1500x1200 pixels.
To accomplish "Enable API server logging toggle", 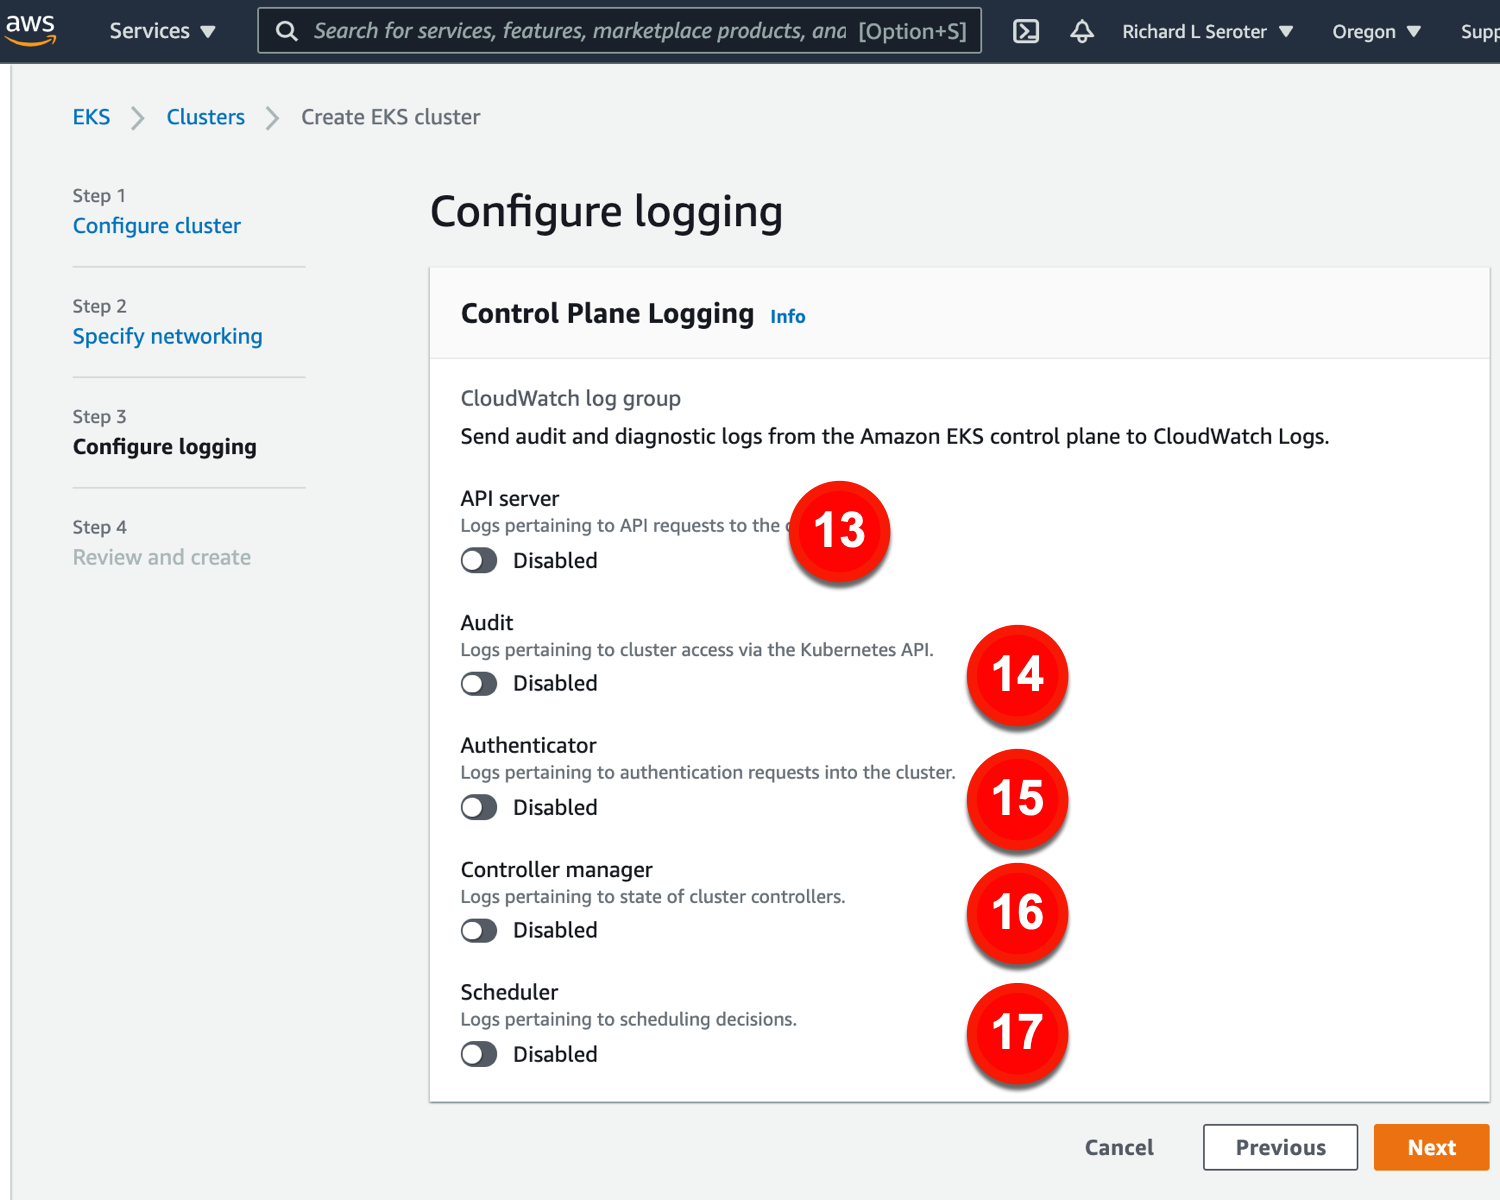I will [x=479, y=561].
